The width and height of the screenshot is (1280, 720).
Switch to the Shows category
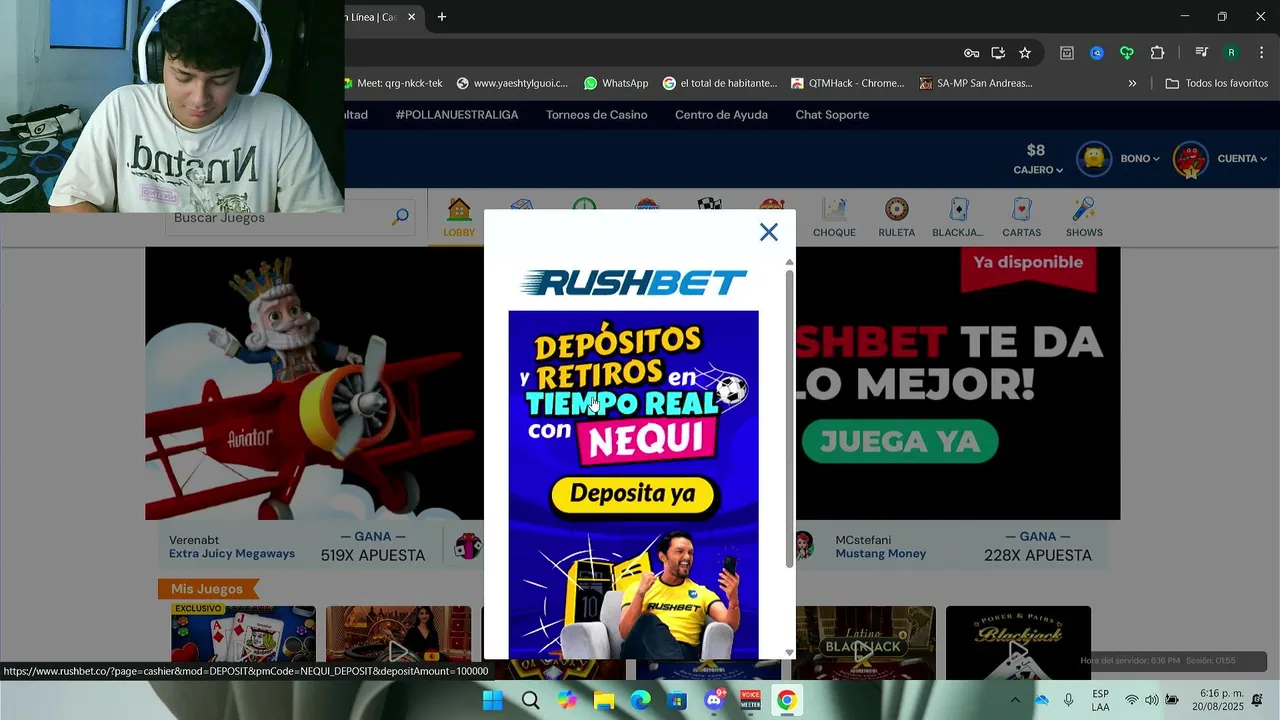point(1084,218)
